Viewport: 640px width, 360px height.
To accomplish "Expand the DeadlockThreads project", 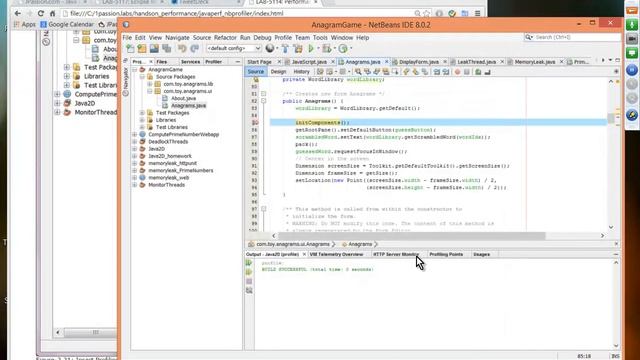I will pos(135,142).
